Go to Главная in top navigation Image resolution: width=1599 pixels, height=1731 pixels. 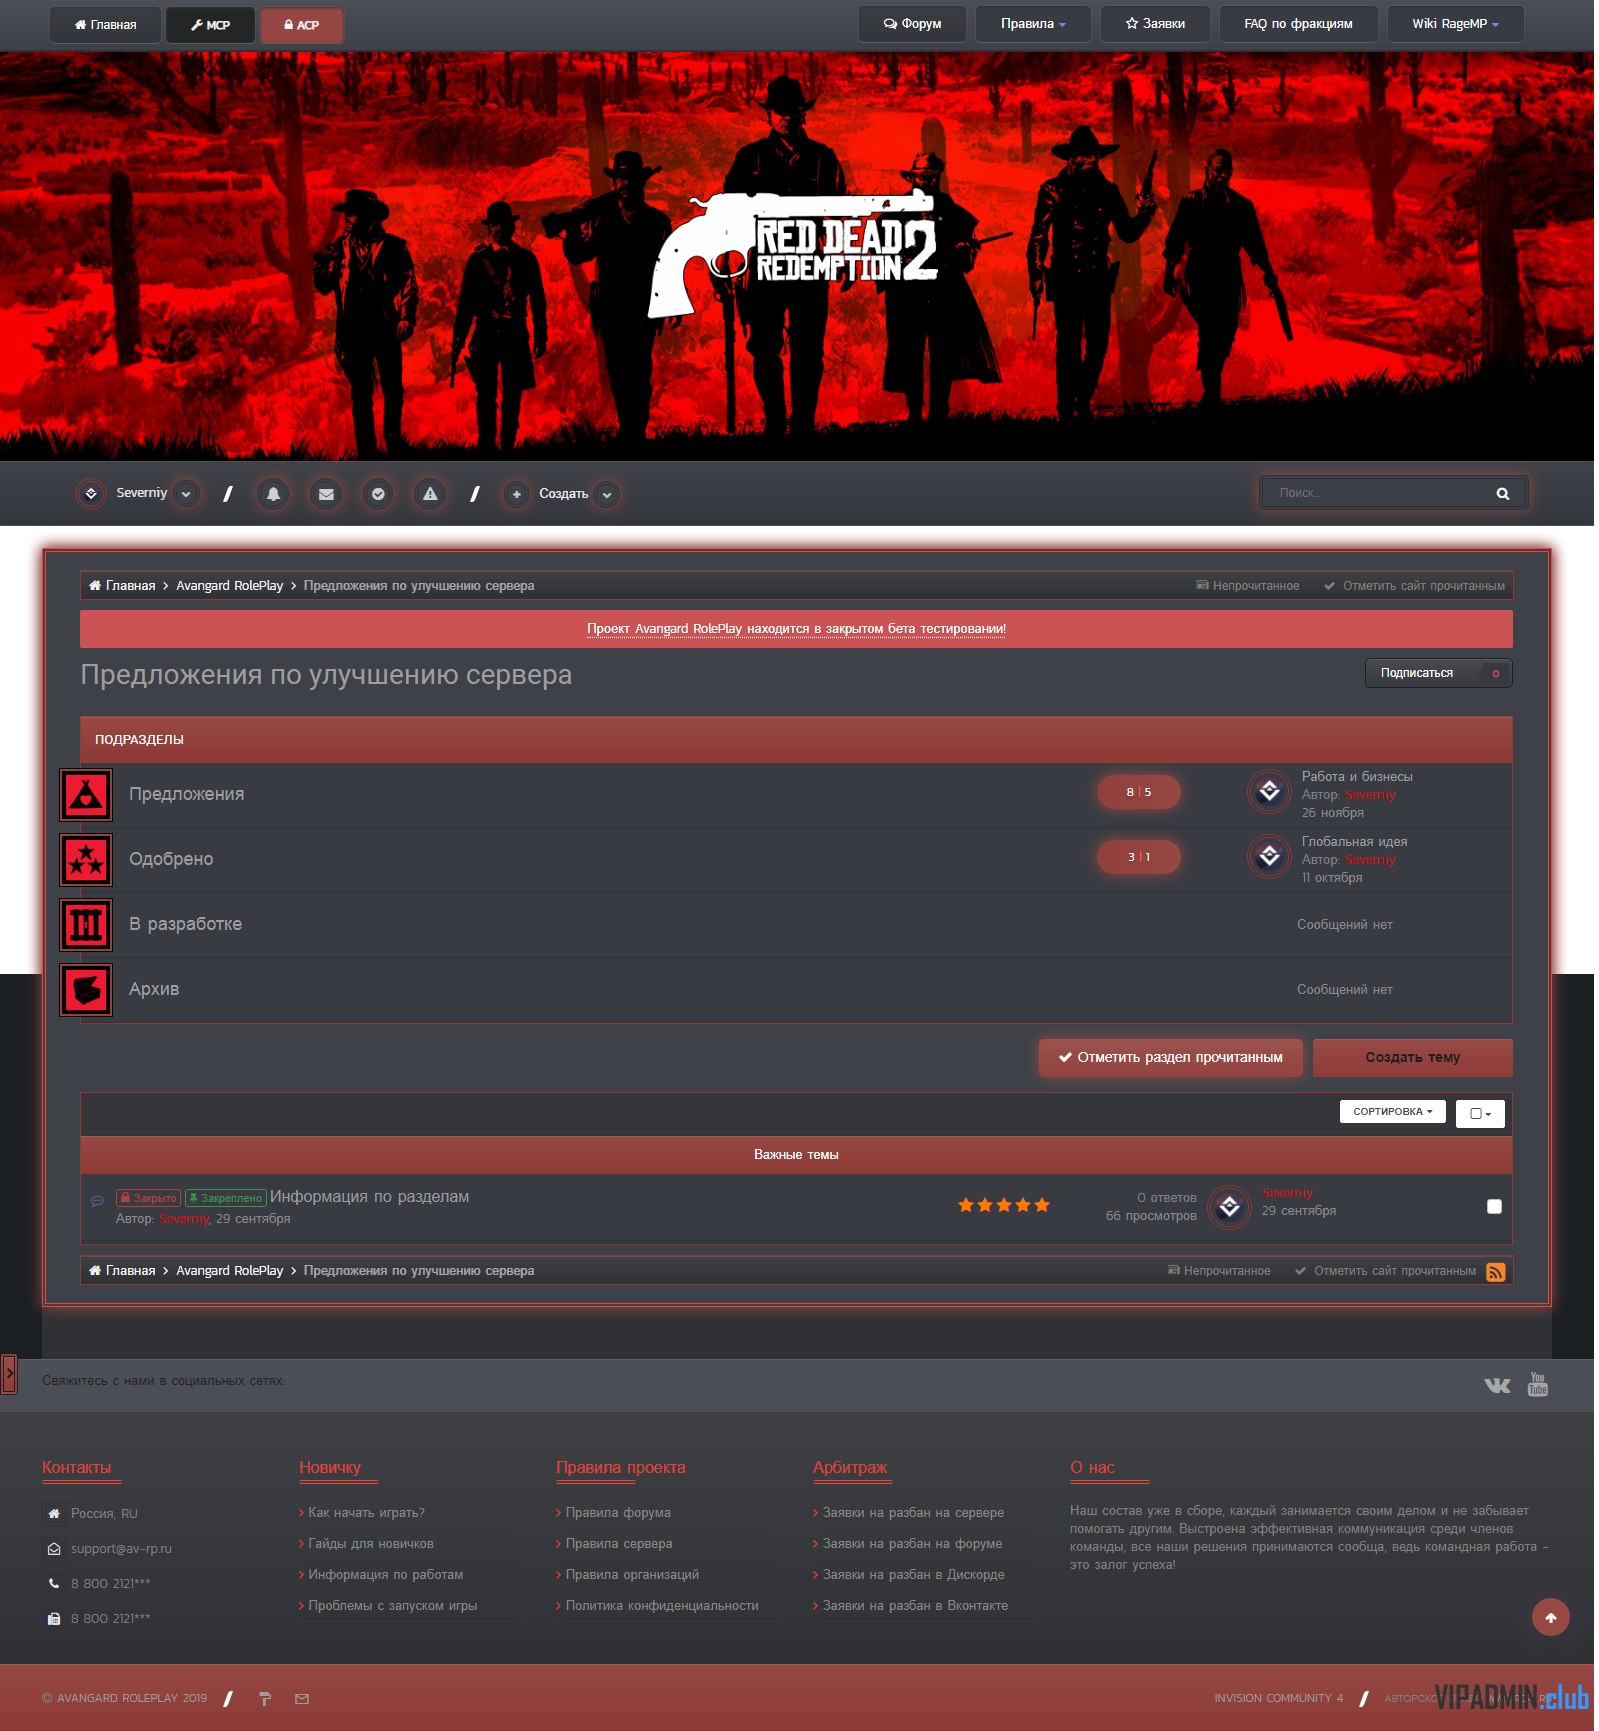[x=105, y=25]
